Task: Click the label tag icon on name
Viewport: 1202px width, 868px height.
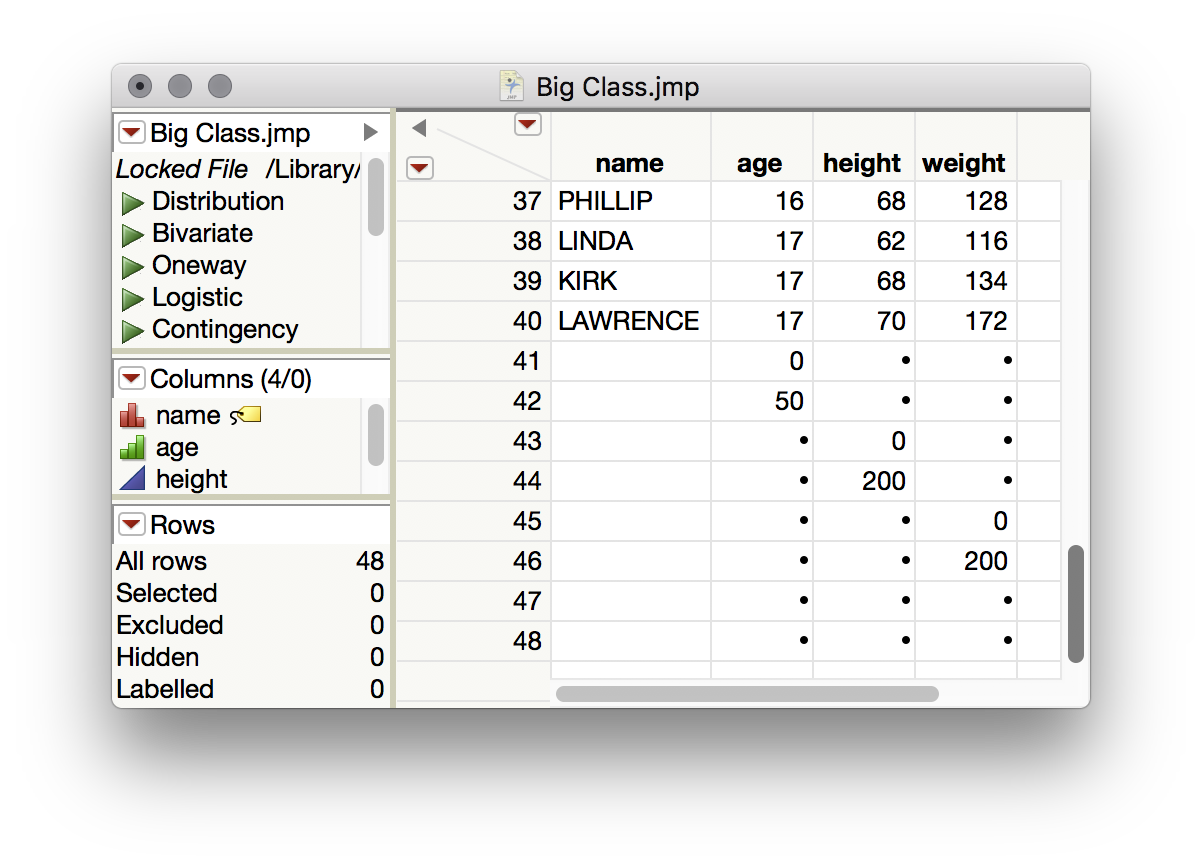Action: click(246, 415)
